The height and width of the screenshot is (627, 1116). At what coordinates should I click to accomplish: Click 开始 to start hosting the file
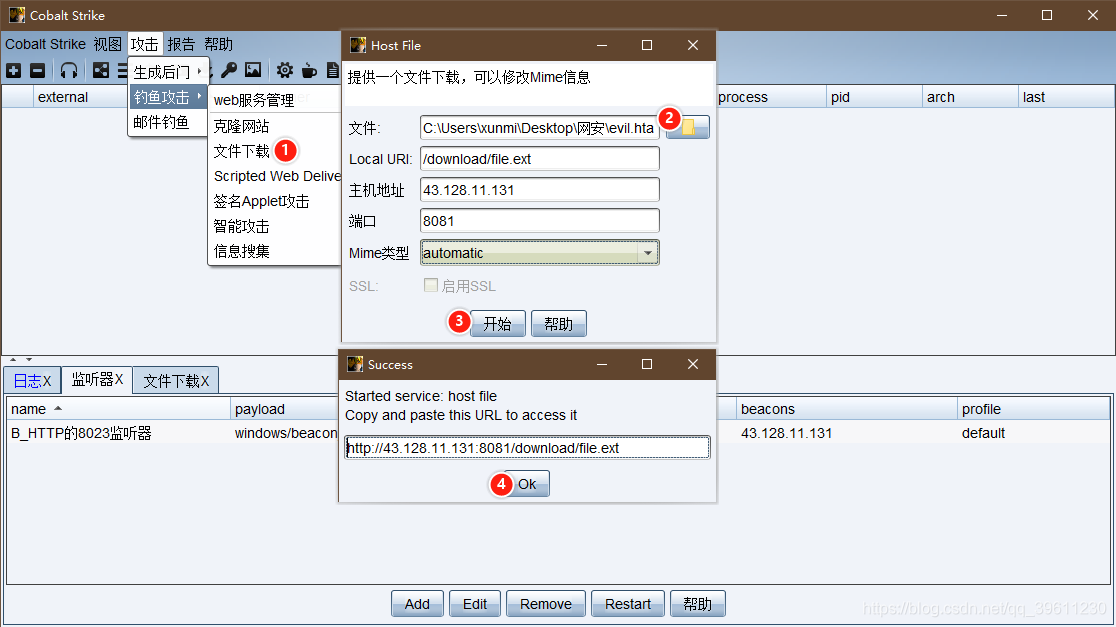point(498,324)
